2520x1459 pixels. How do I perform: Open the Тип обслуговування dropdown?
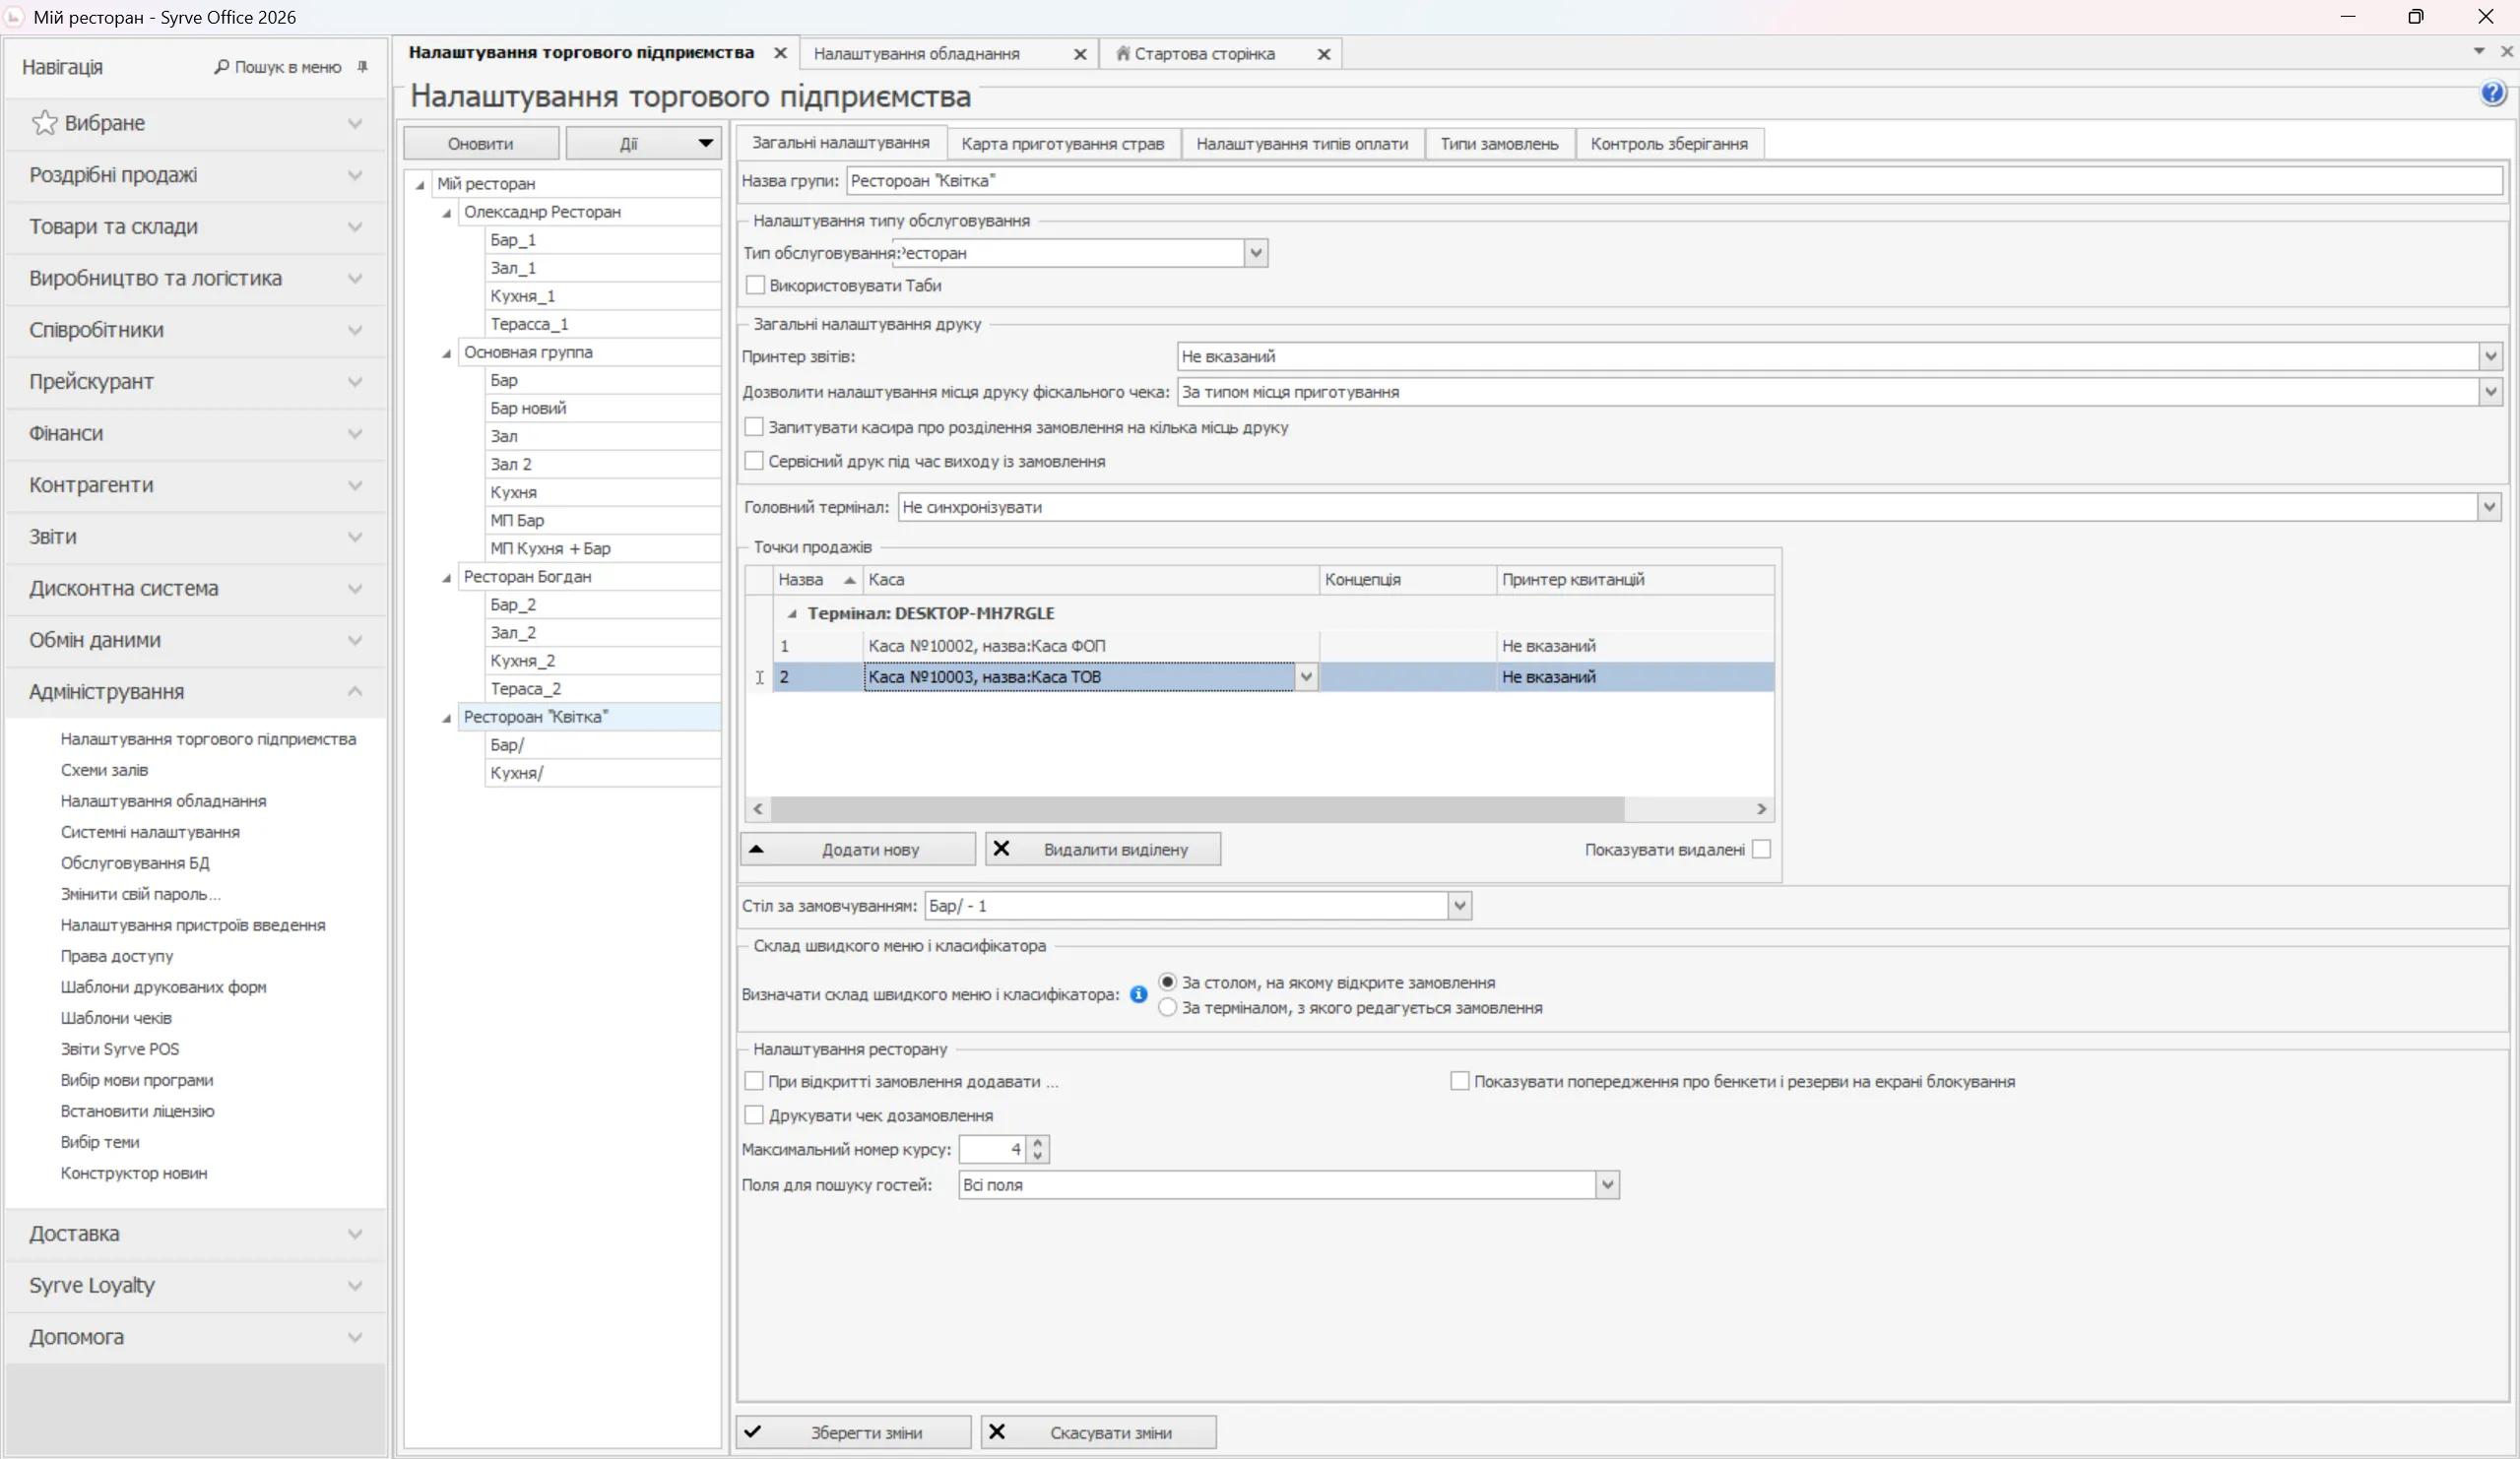(1256, 253)
